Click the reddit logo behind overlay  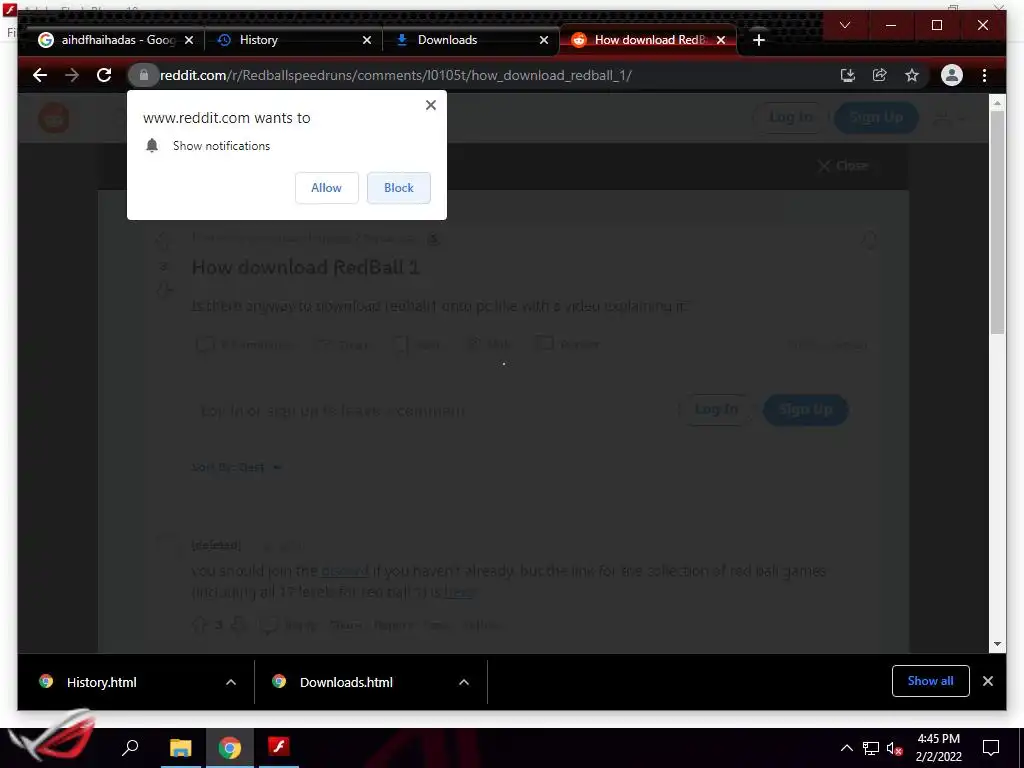click(54, 118)
